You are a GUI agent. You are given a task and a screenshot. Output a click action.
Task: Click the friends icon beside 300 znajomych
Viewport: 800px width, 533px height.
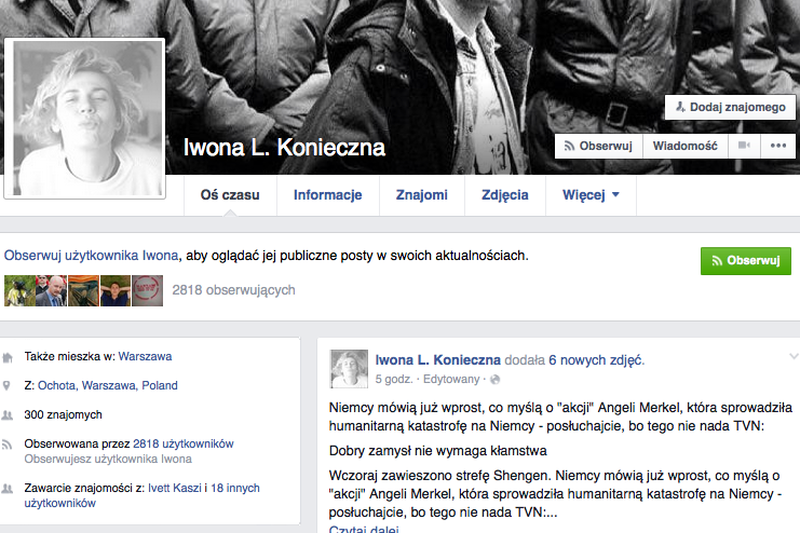7,415
